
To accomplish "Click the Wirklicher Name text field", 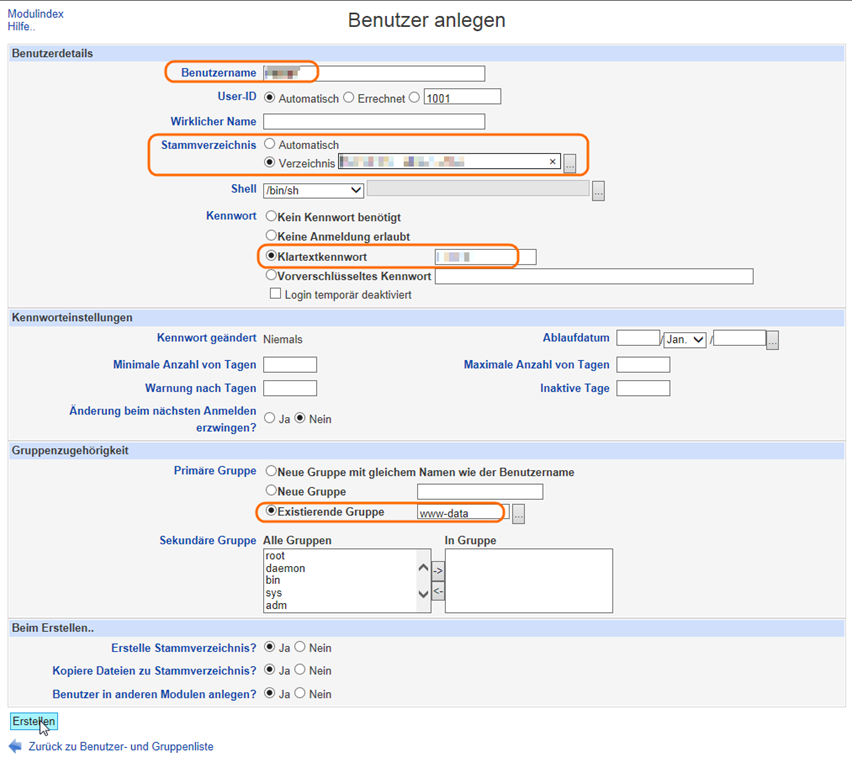I will [373, 121].
